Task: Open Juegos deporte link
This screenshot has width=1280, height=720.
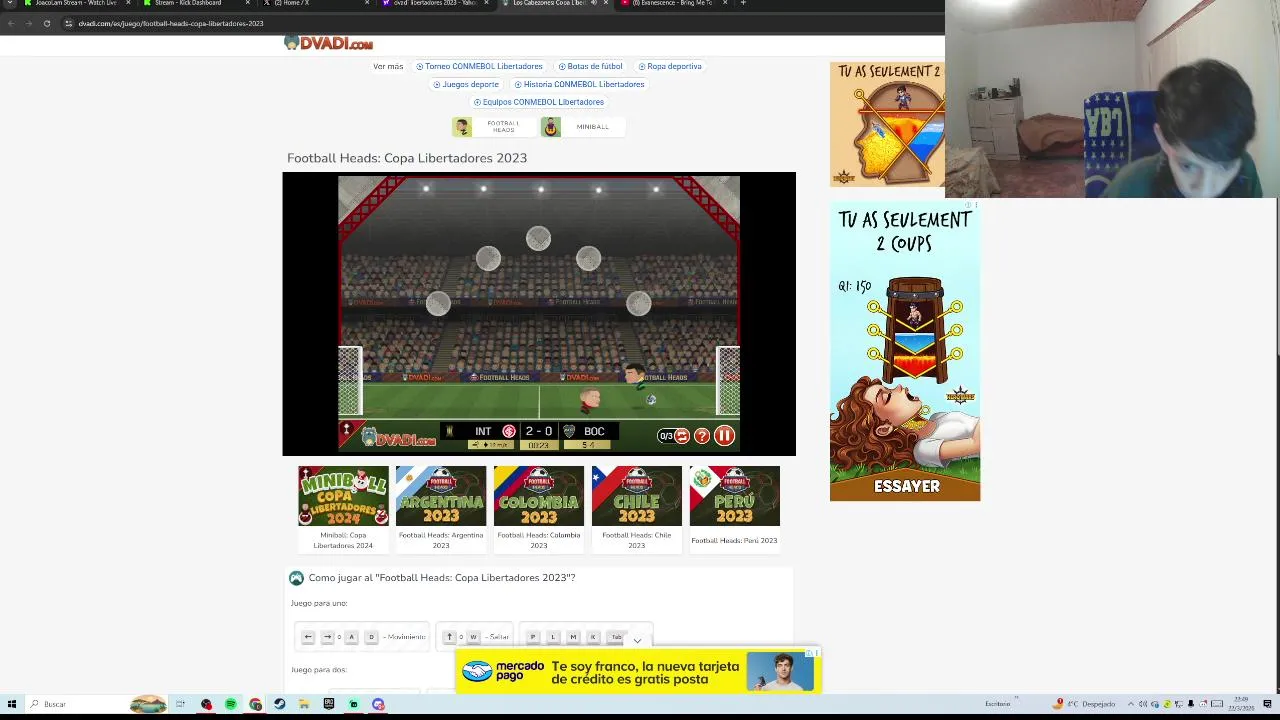Action: click(x=466, y=84)
